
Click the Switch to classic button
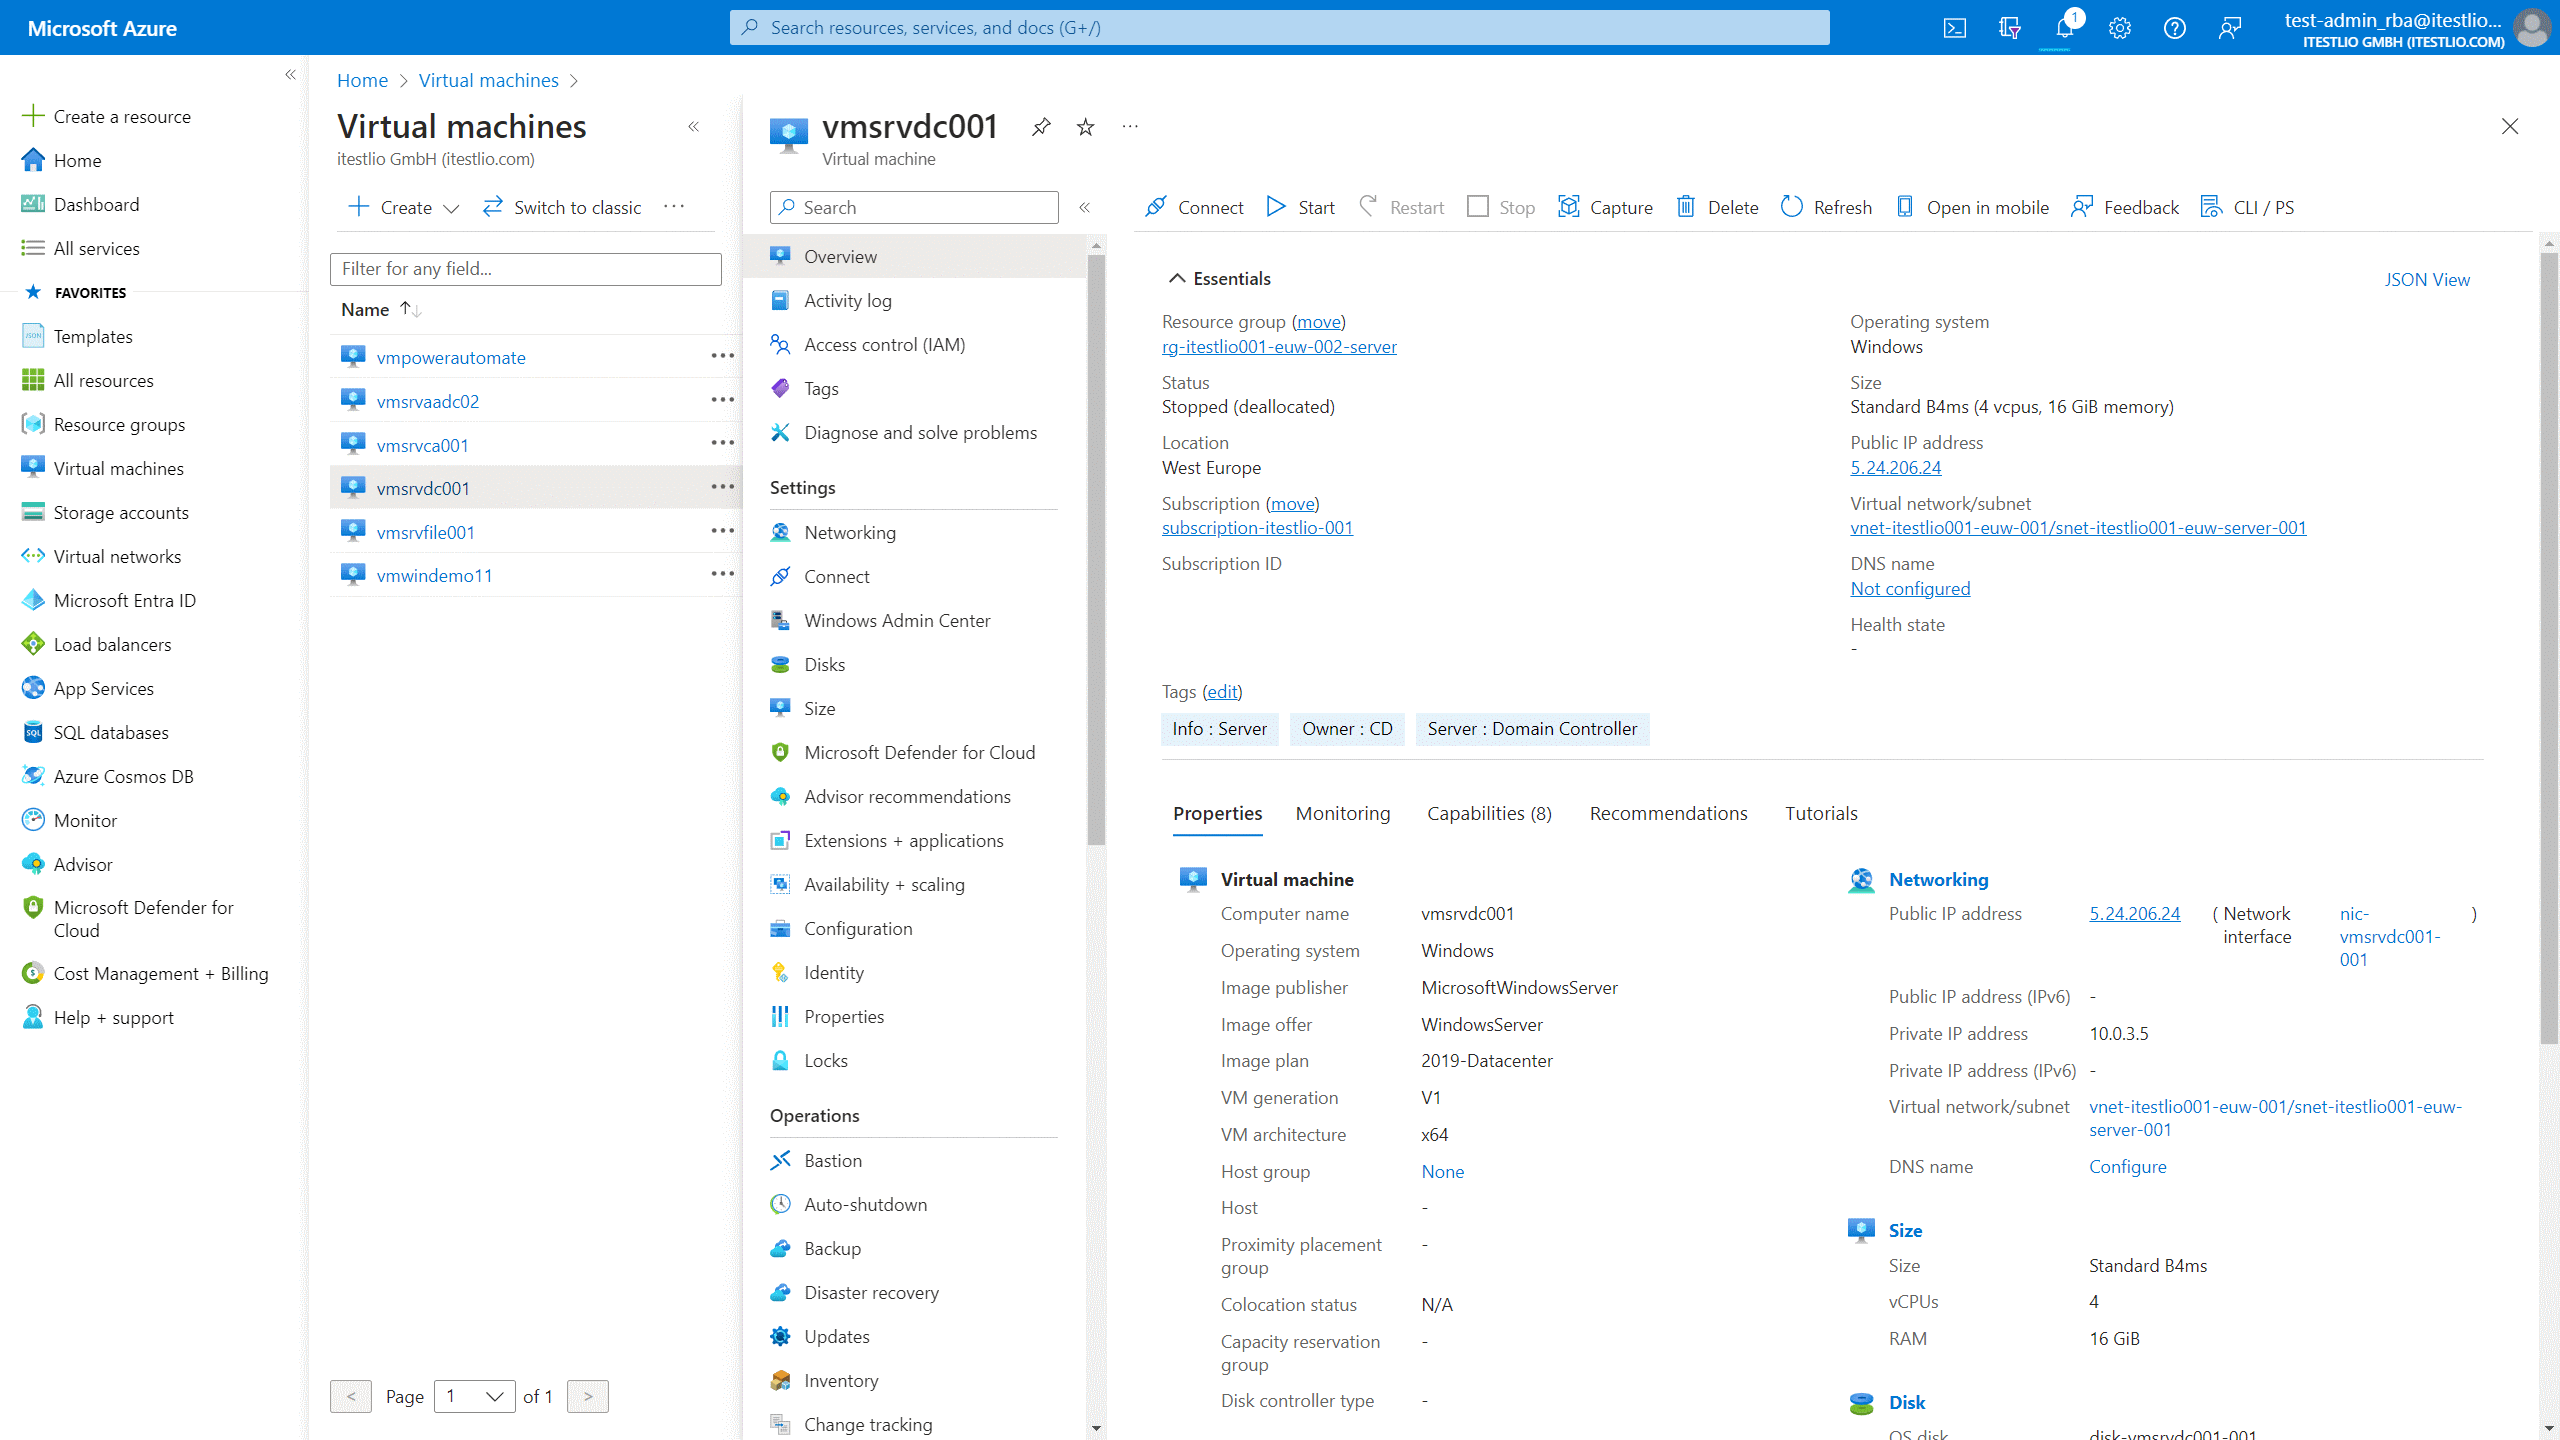pyautogui.click(x=562, y=207)
